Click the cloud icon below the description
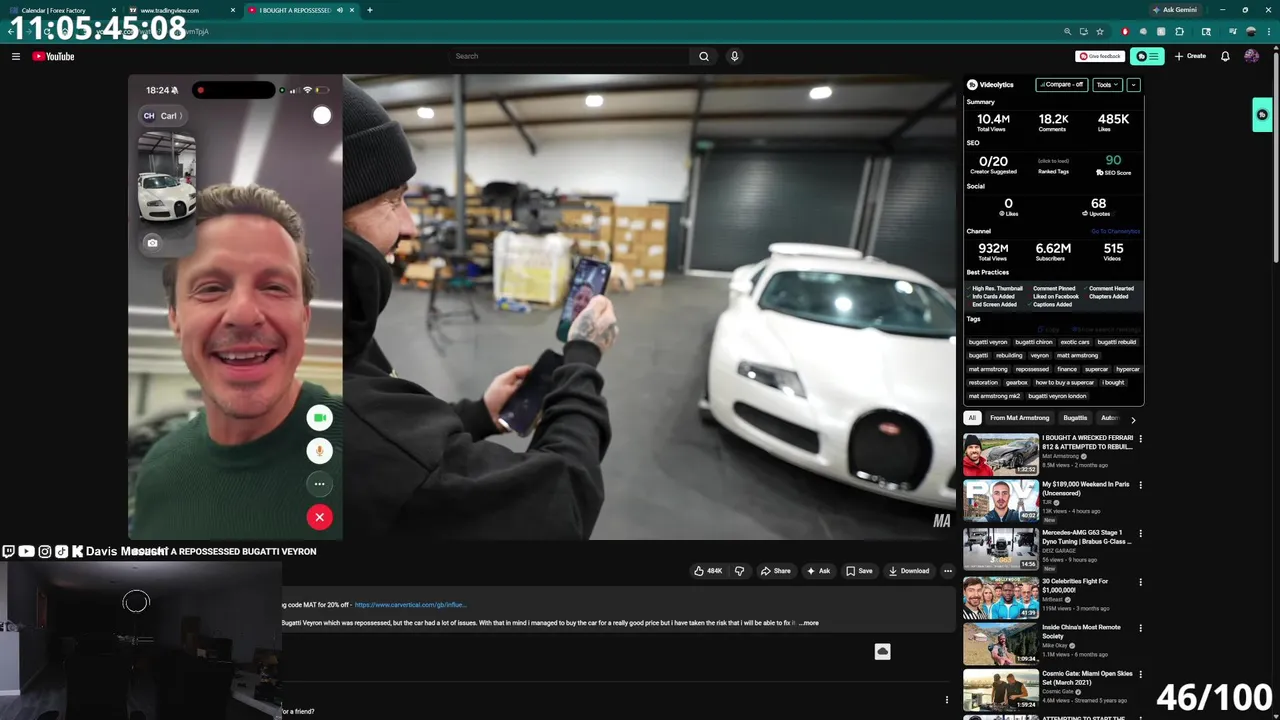This screenshot has height=720, width=1280. tap(882, 652)
